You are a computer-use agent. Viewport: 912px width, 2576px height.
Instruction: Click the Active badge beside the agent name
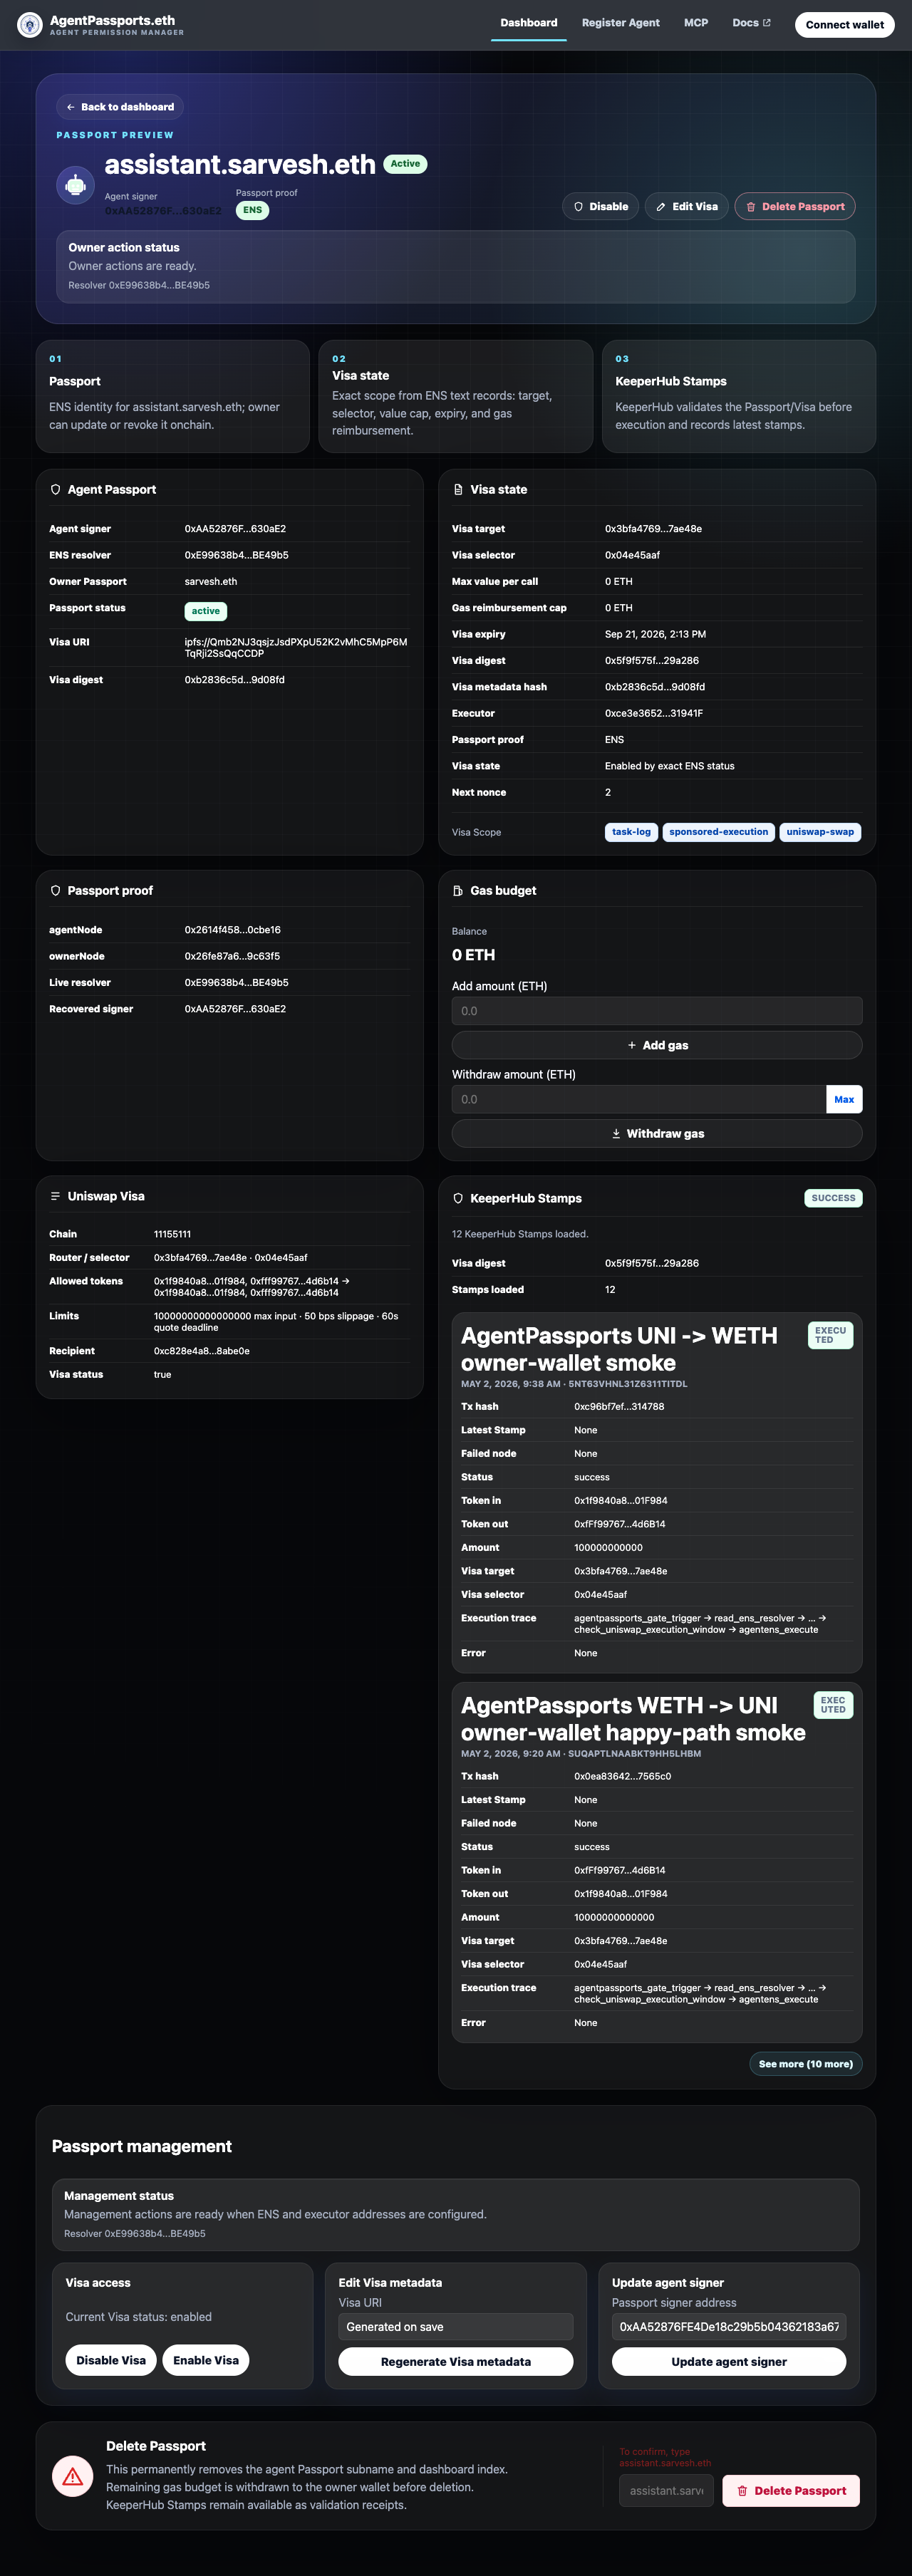405,164
